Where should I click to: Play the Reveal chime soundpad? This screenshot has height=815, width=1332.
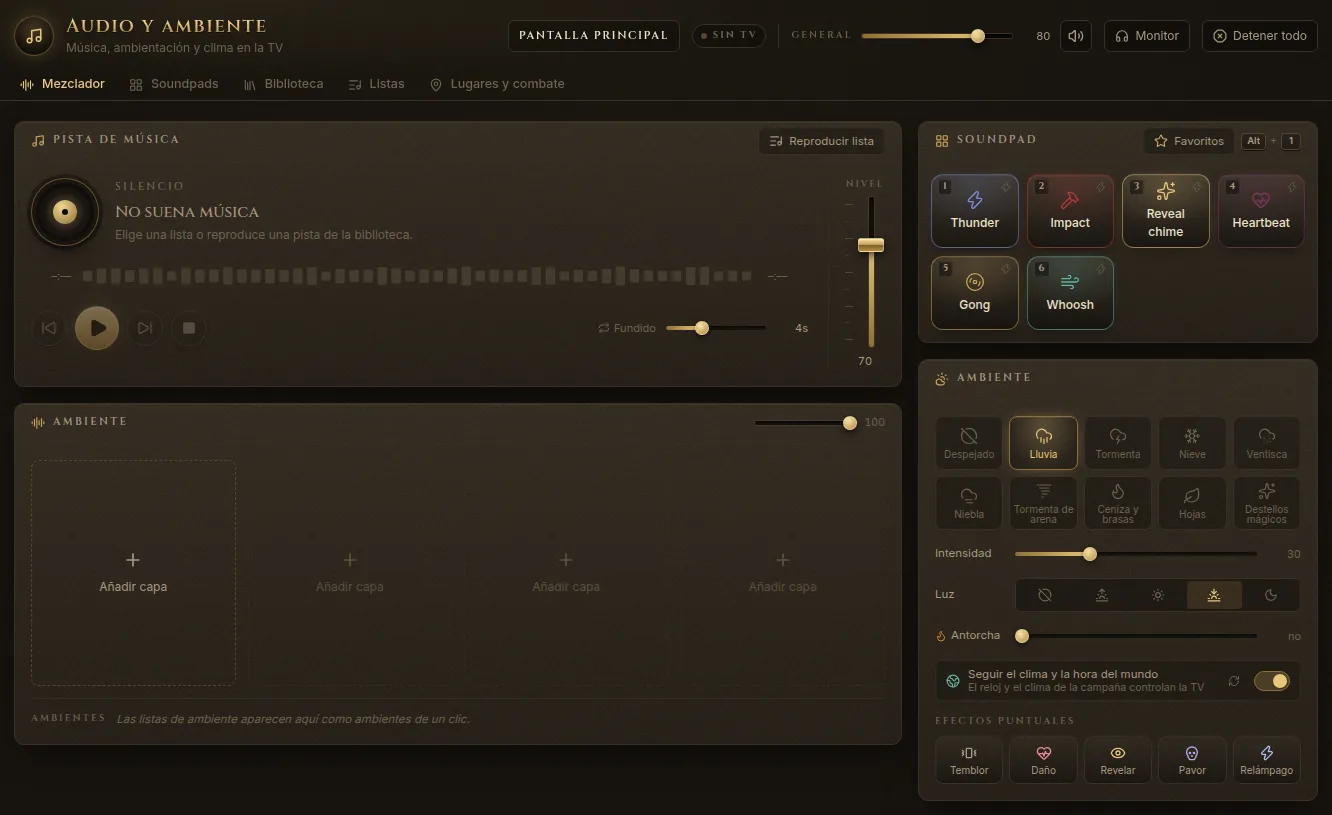pos(1166,211)
